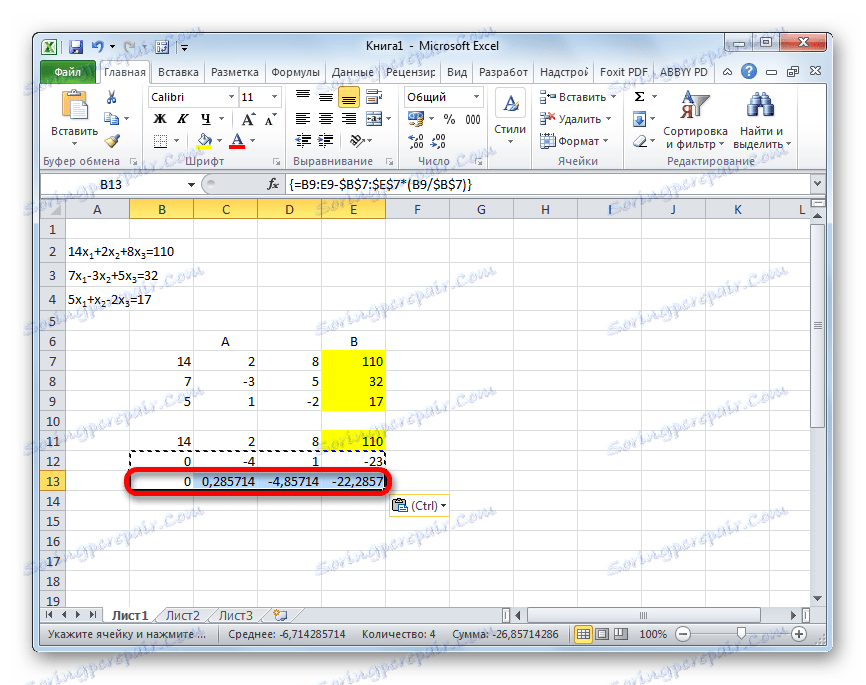This screenshot has width=866, height=685.
Task: Apply the cell borders icon
Action: click(160, 141)
